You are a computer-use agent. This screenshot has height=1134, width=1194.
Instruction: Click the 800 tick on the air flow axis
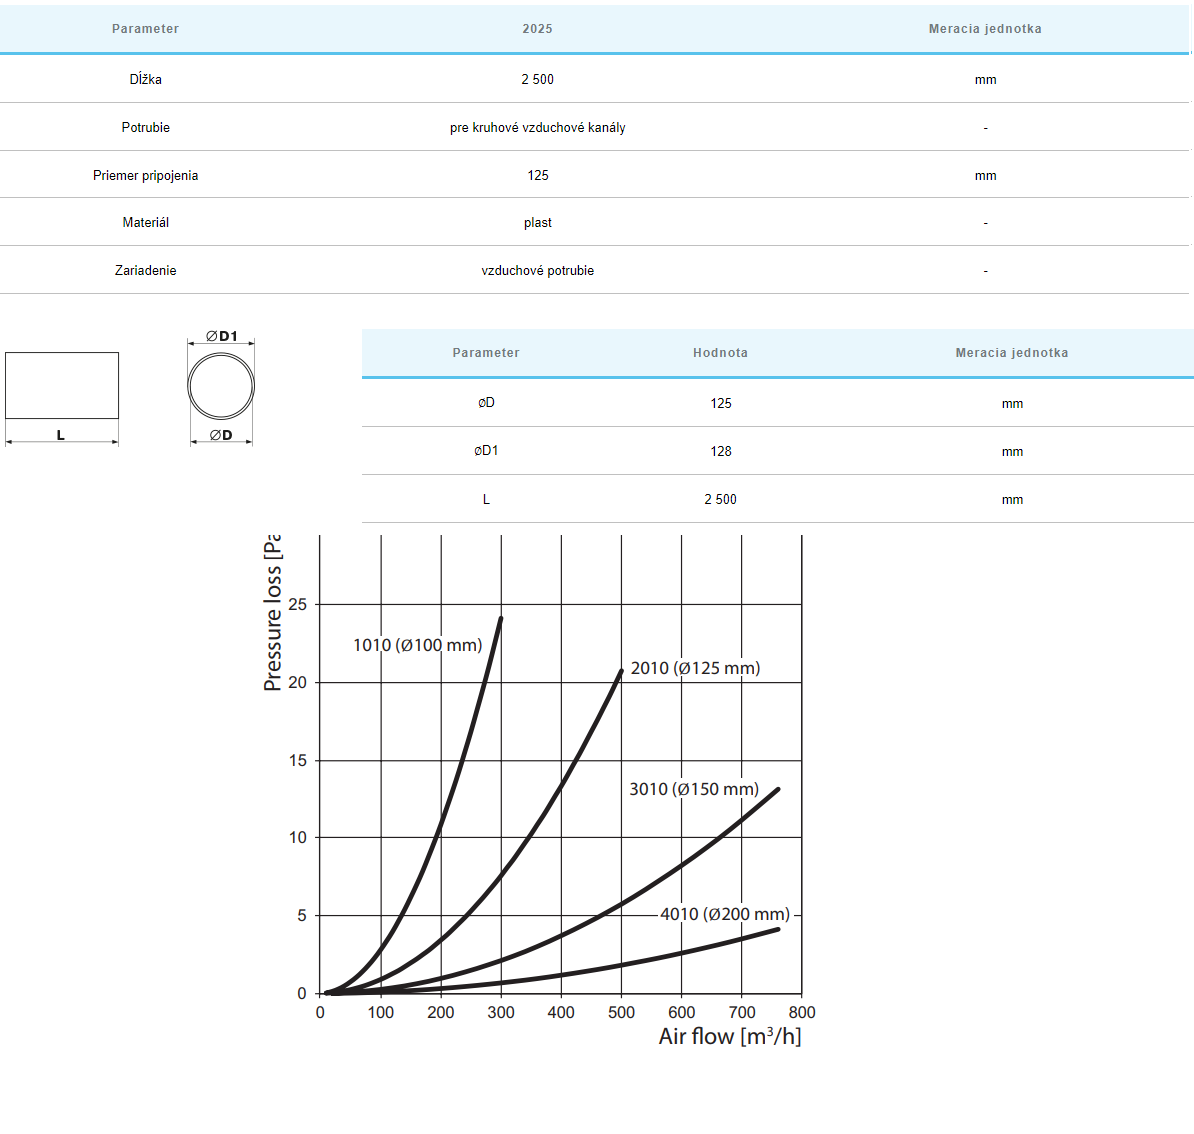click(801, 1012)
